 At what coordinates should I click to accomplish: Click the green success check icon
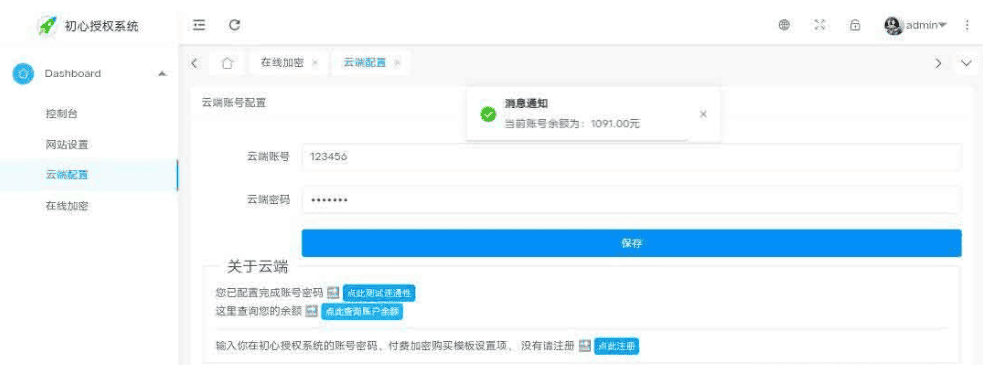[x=488, y=114]
